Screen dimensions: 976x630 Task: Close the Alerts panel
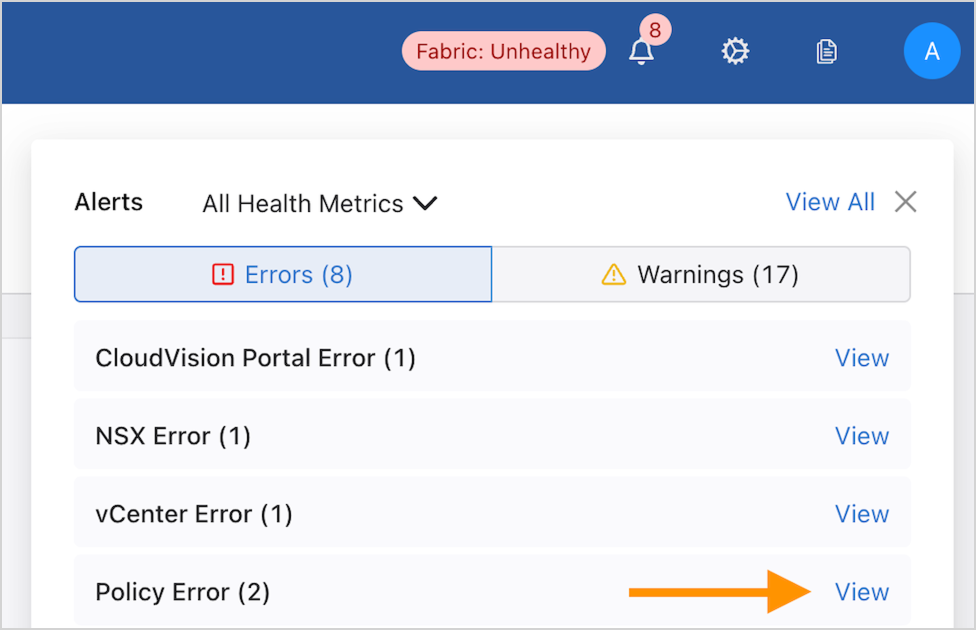905,202
